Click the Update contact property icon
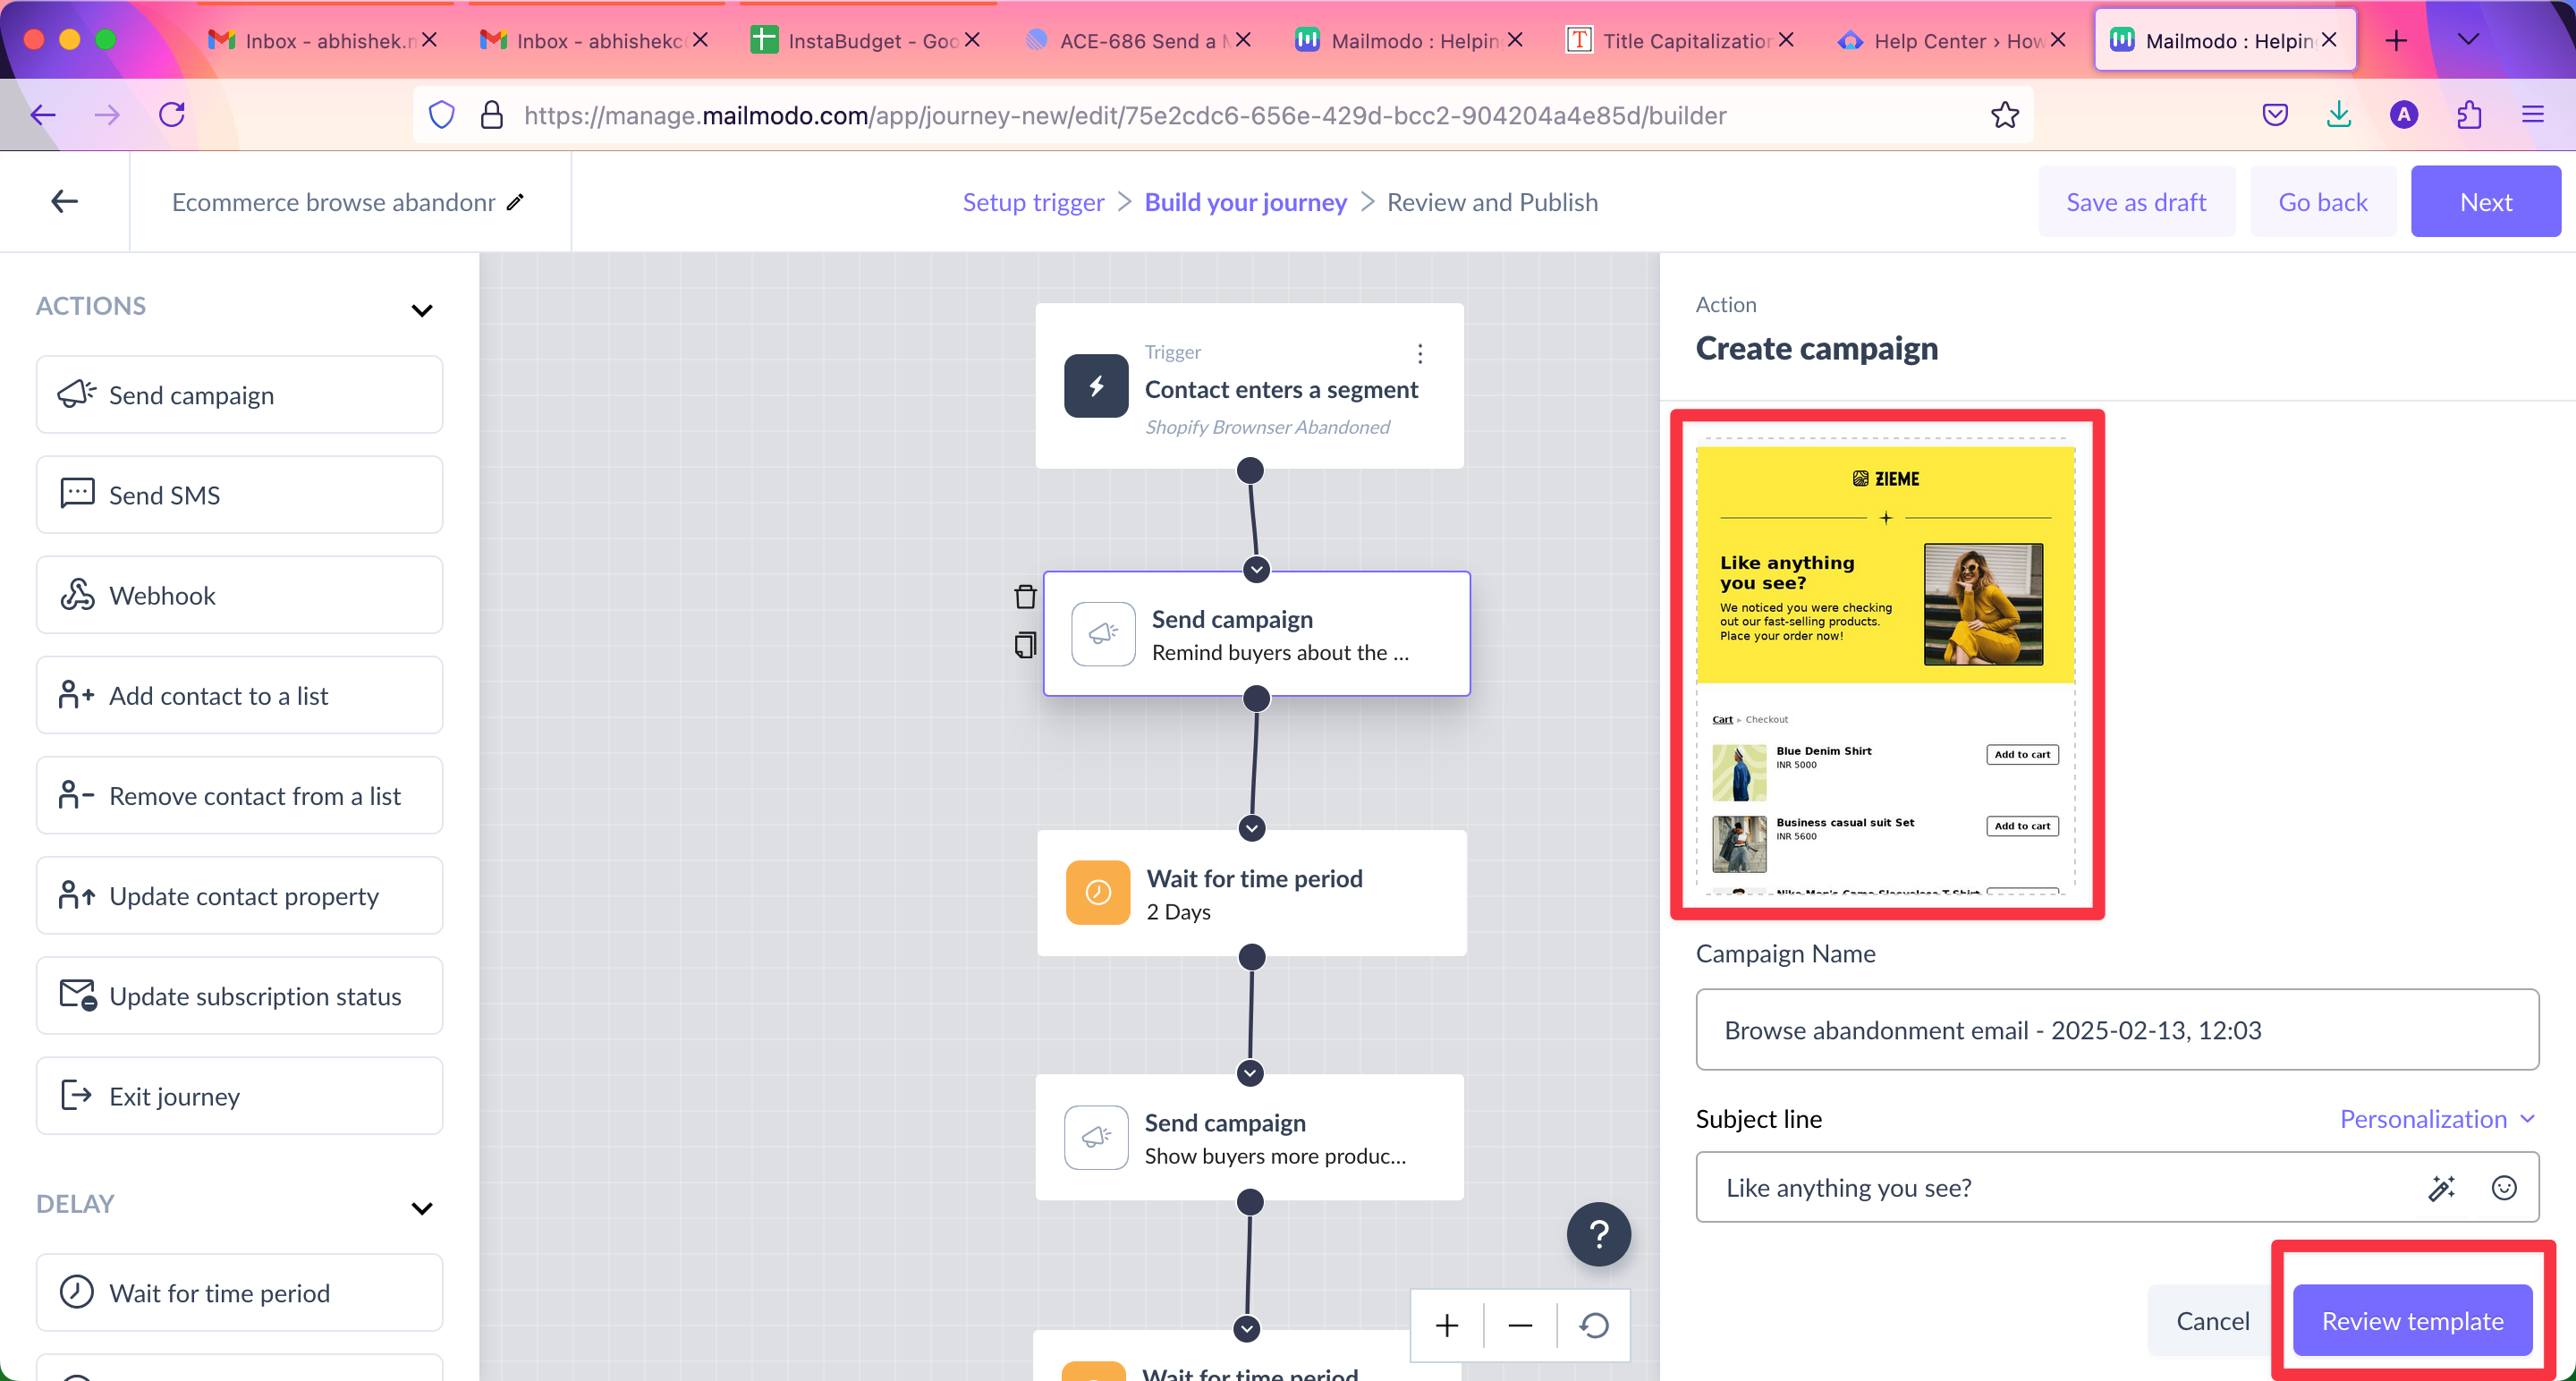The width and height of the screenshot is (2576, 1381). (x=77, y=895)
